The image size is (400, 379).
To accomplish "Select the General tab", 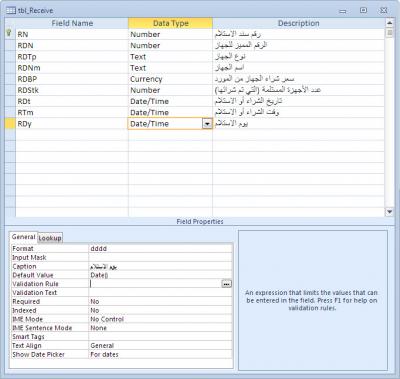I will click(23, 237).
